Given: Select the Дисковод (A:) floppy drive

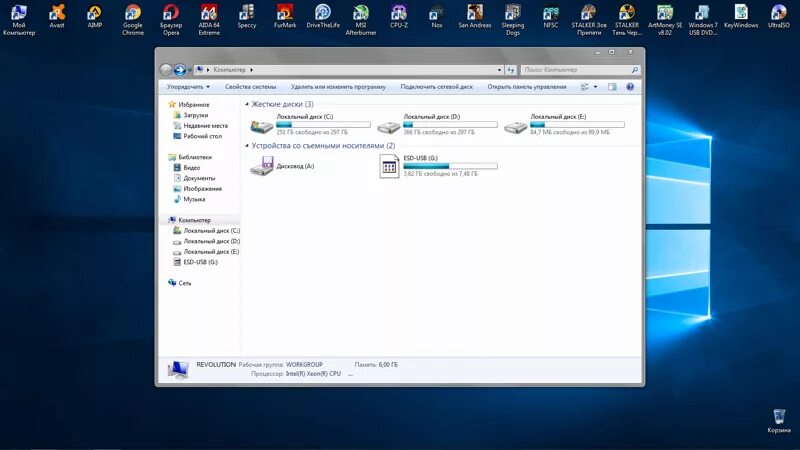Looking at the screenshot, I should point(282,166).
